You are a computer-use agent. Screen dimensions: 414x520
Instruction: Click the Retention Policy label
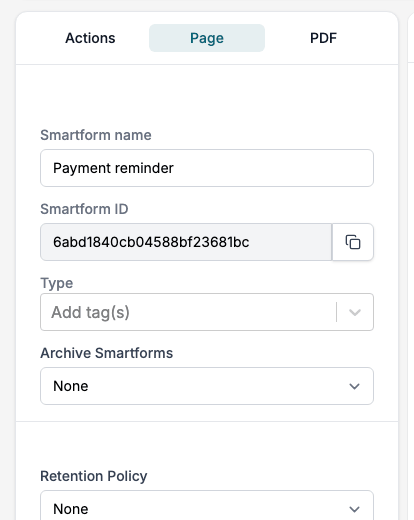(93, 476)
